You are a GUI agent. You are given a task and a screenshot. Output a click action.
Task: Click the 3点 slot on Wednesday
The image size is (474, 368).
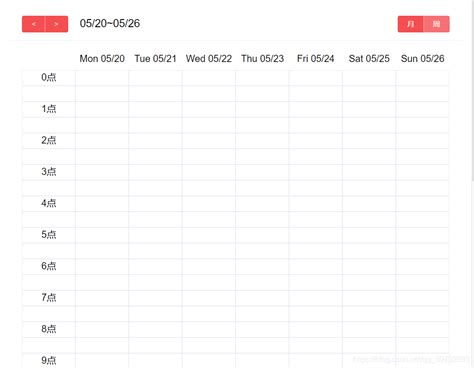209,172
